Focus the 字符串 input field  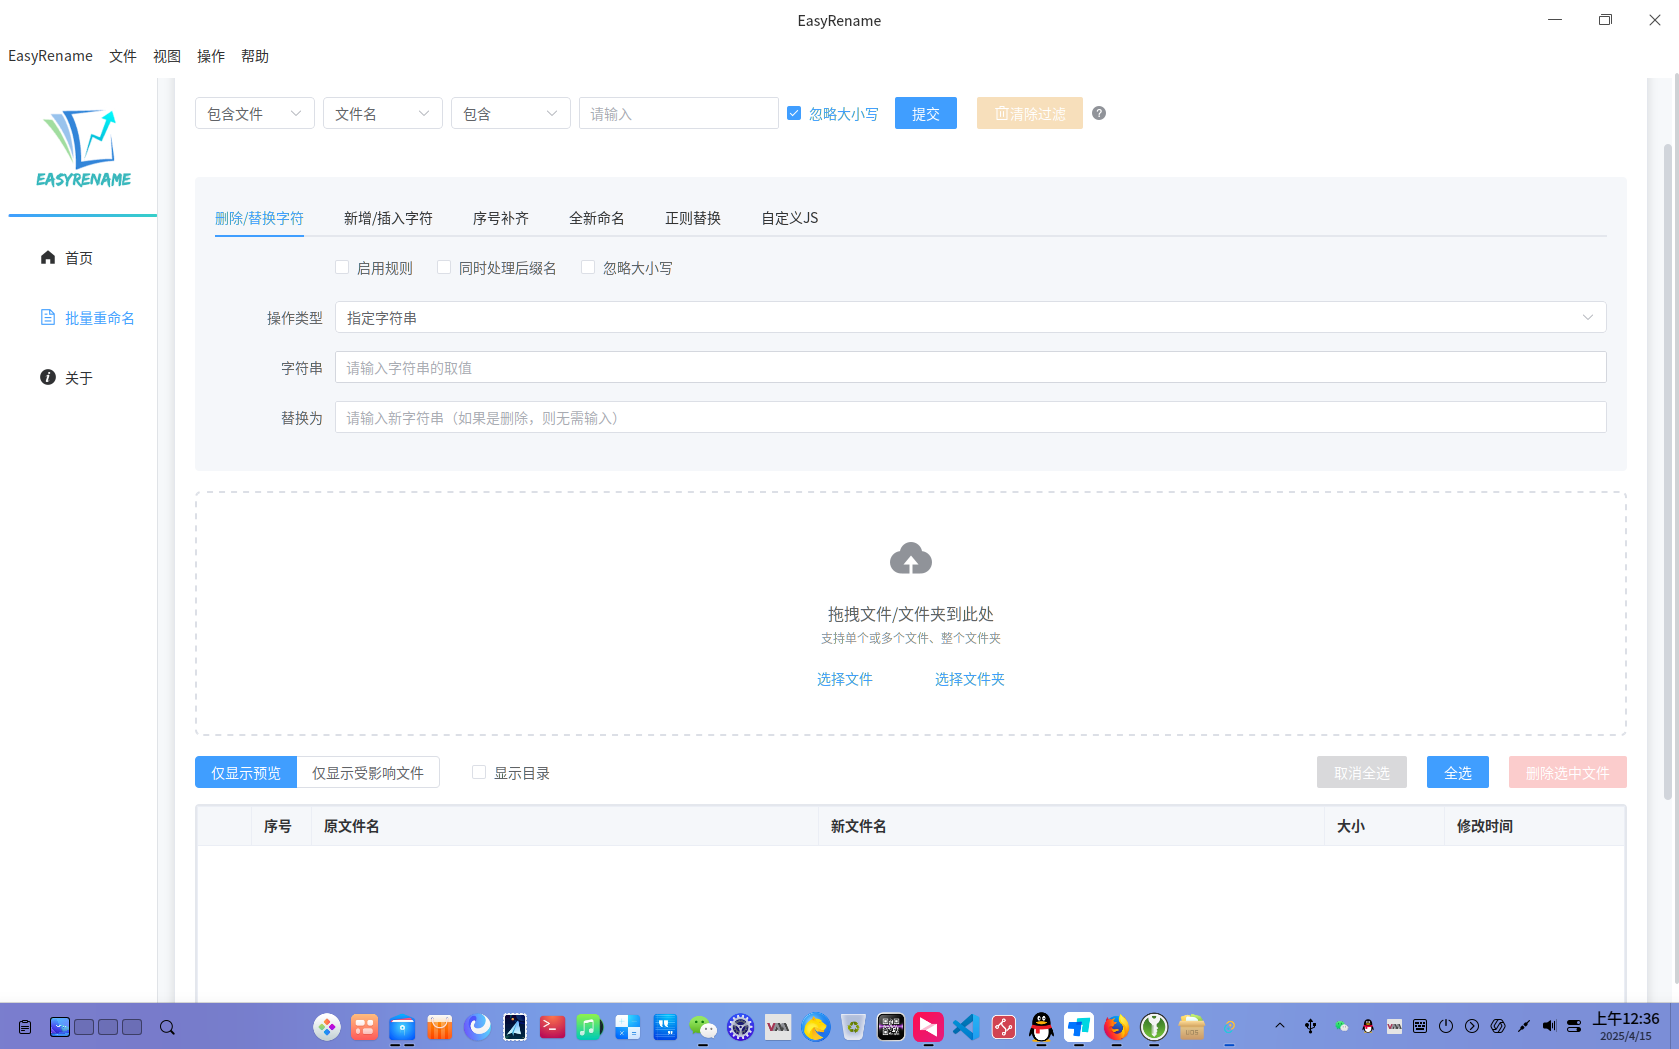coord(970,367)
